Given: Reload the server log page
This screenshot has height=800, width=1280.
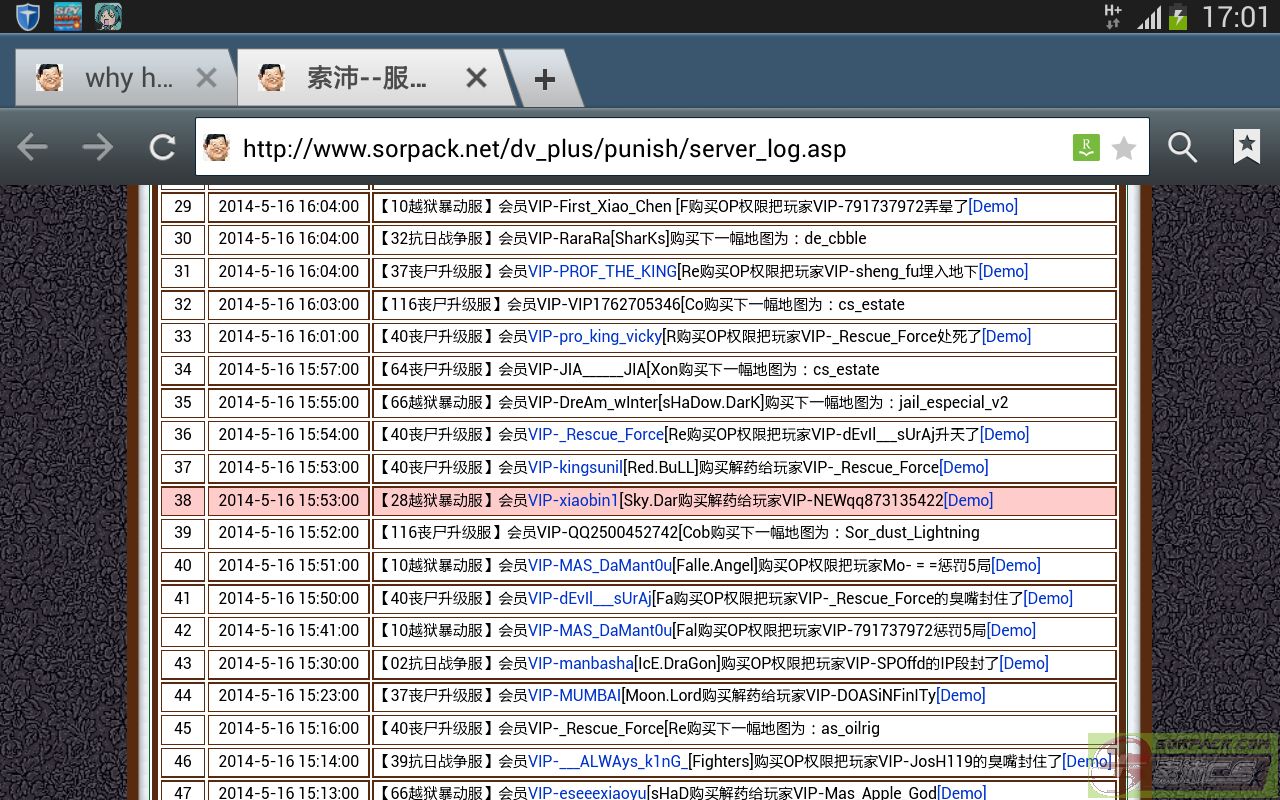Looking at the screenshot, I should [162, 148].
